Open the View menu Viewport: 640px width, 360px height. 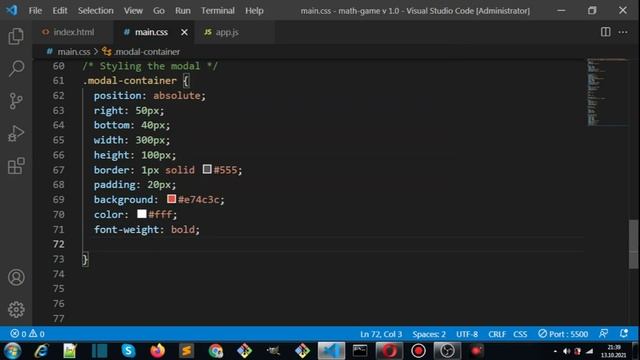click(133, 11)
